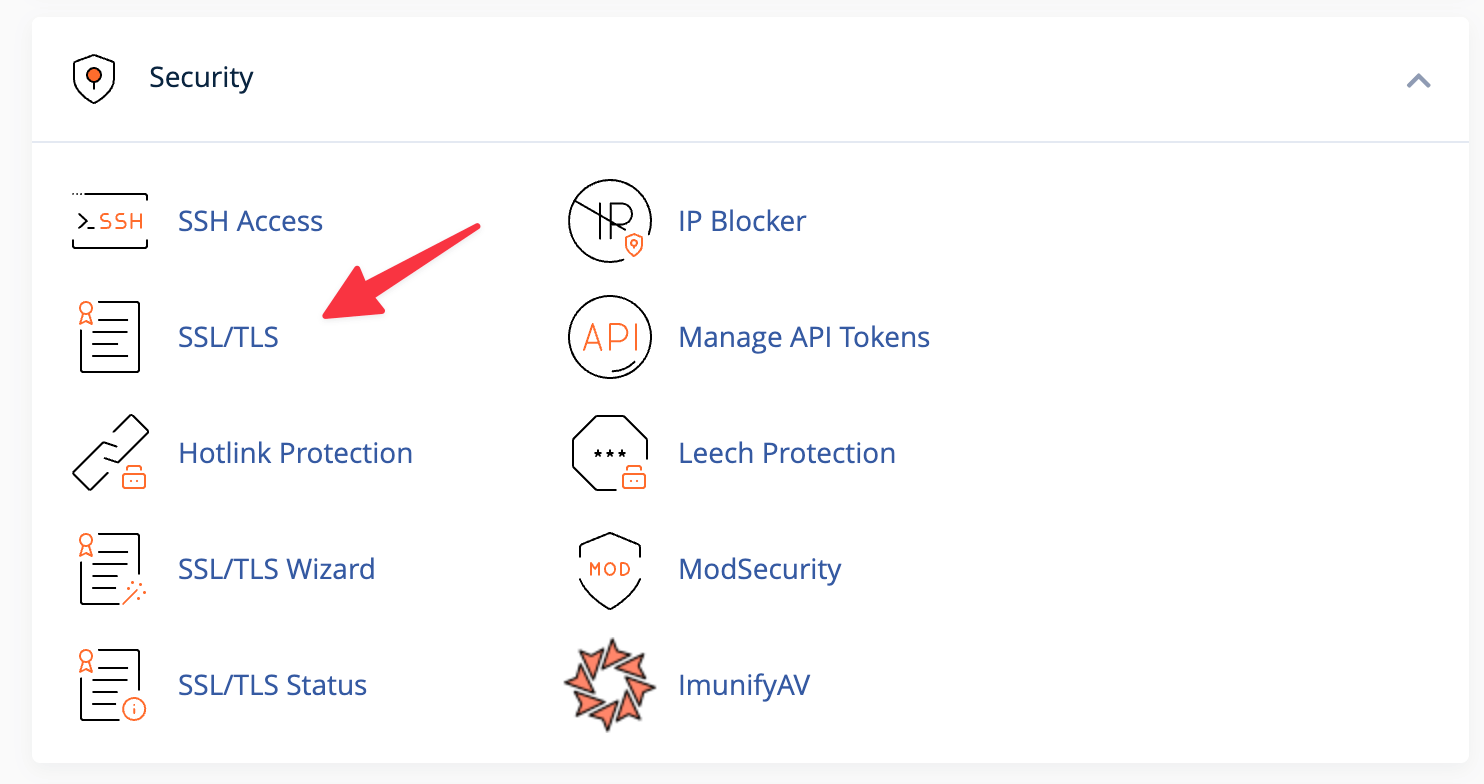Open Manage API Tokens
Viewport: 1484px width, 784px height.
pyautogui.click(x=803, y=337)
